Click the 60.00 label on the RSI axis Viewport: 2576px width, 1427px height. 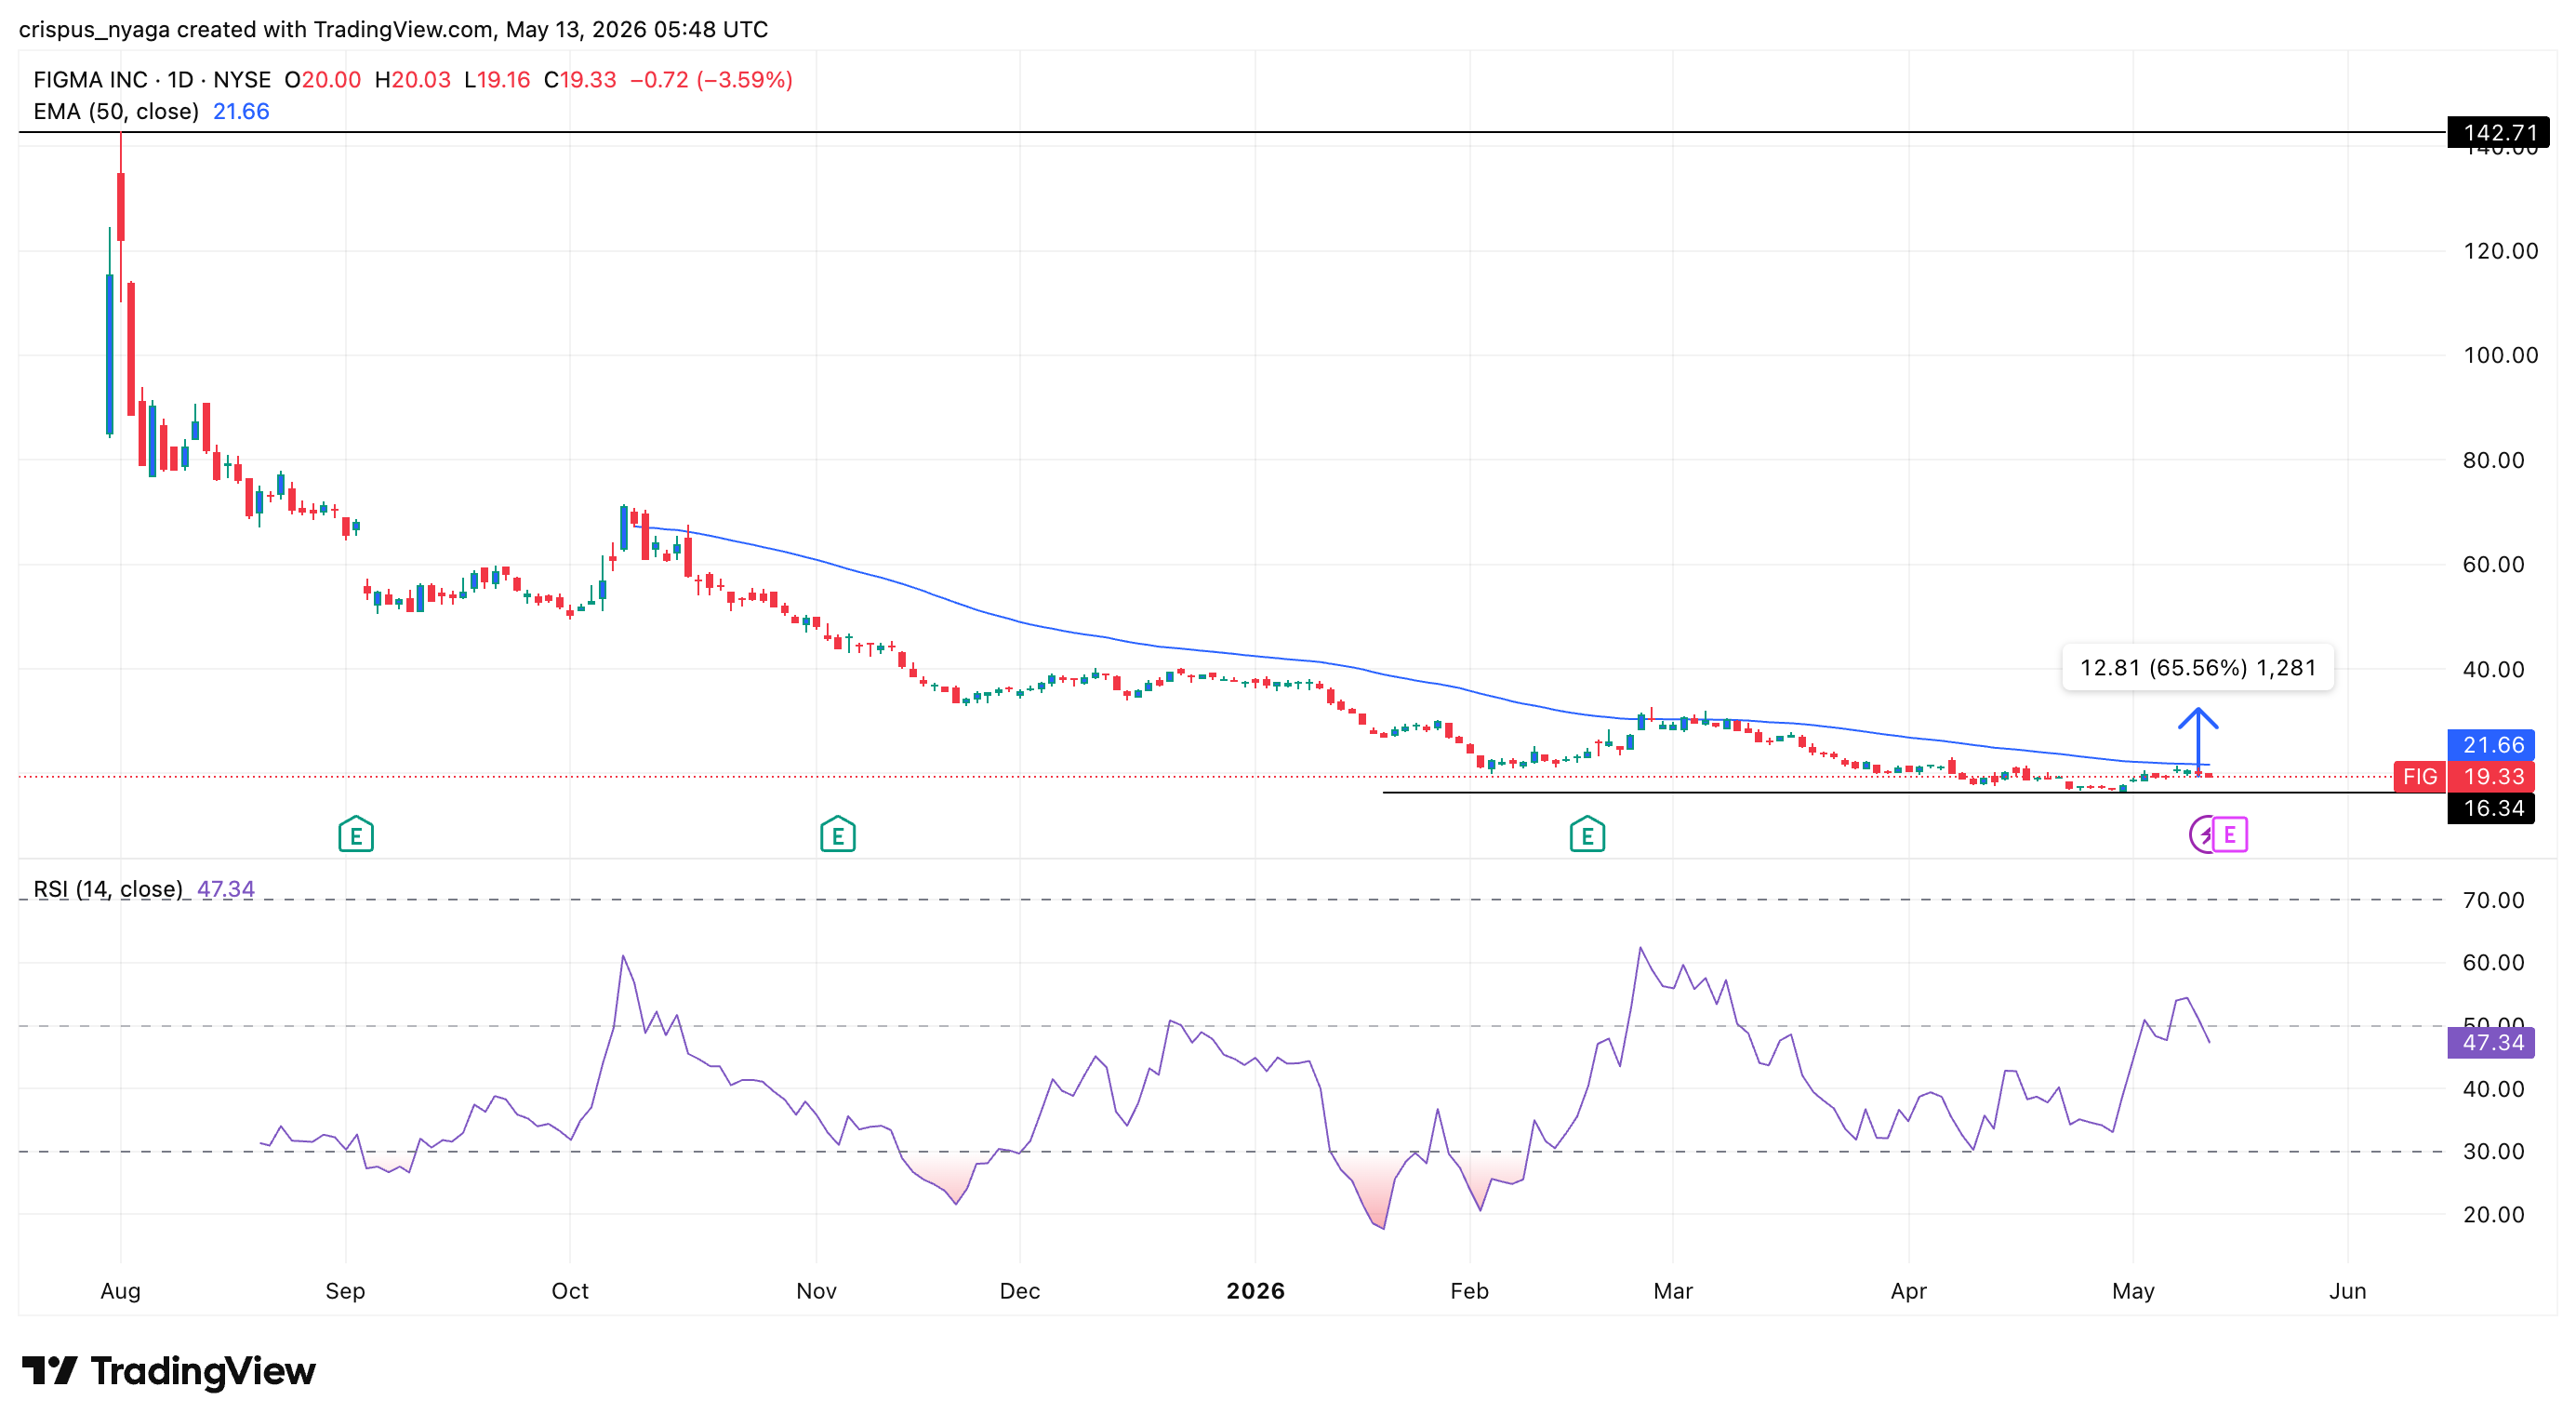[2494, 962]
